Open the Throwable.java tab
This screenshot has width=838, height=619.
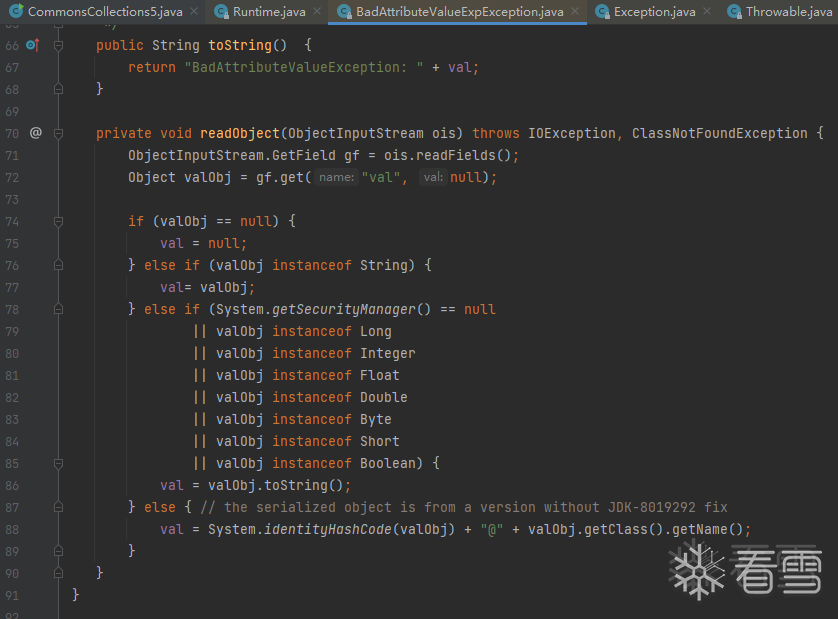coord(788,11)
